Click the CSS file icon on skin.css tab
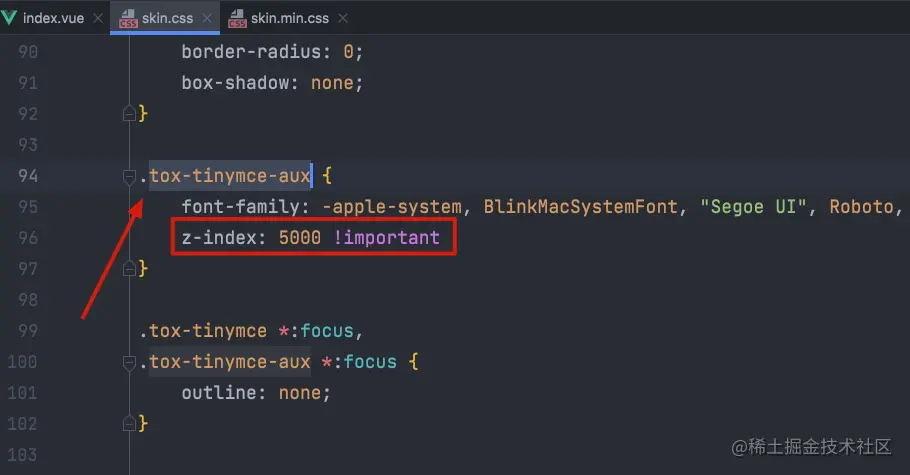Image resolution: width=910 pixels, height=475 pixels. coord(128,19)
